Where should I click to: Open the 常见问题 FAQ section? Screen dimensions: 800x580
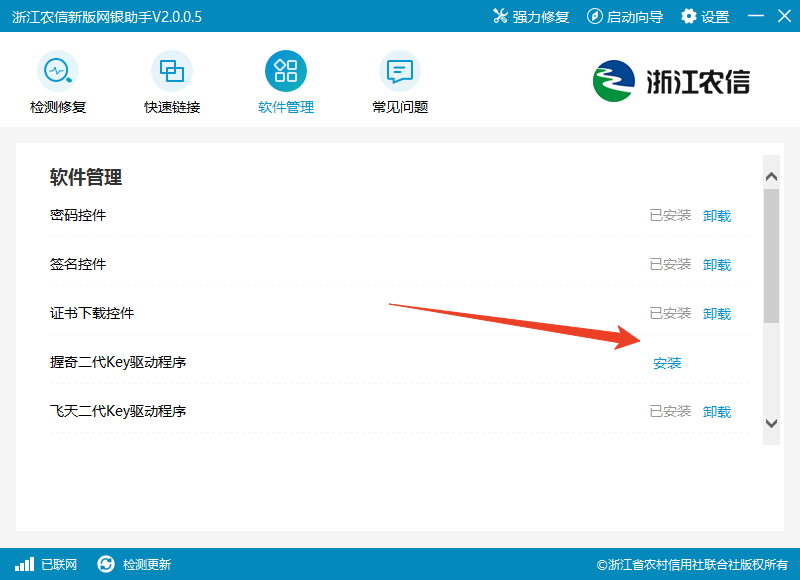click(x=398, y=73)
